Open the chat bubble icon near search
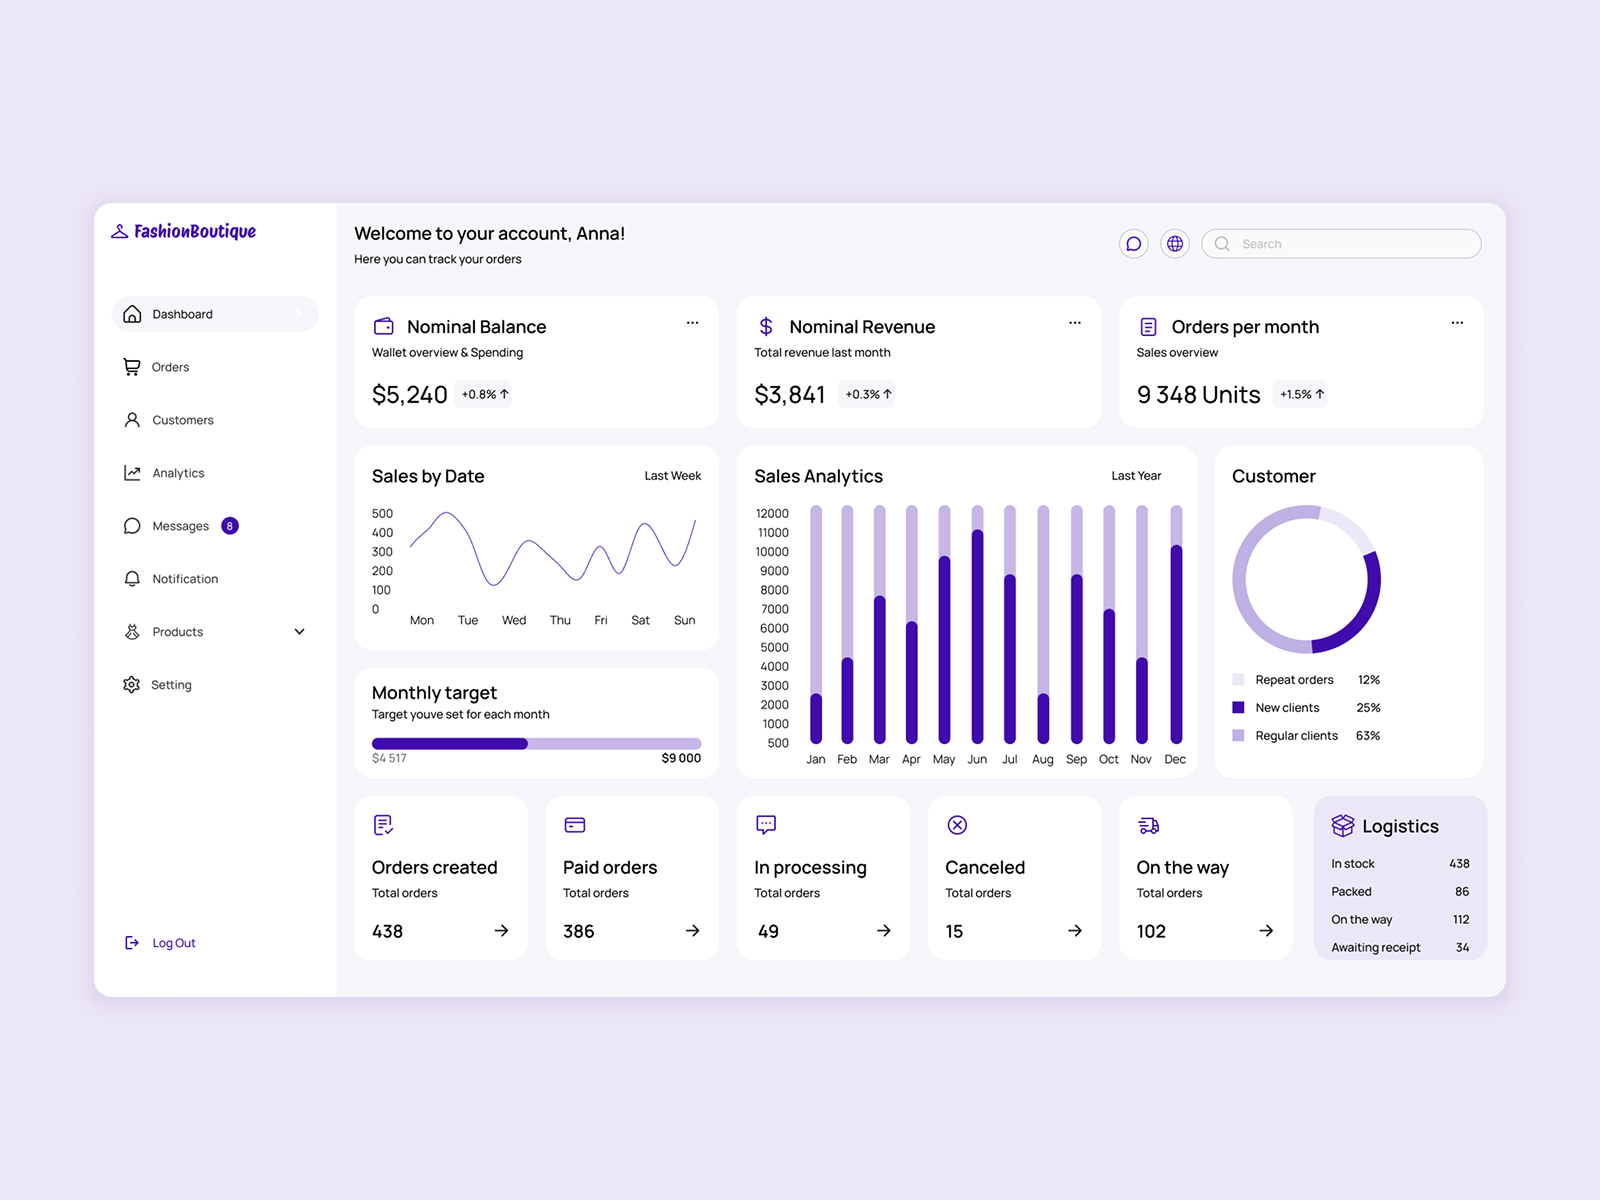The height and width of the screenshot is (1200, 1600). [1133, 243]
